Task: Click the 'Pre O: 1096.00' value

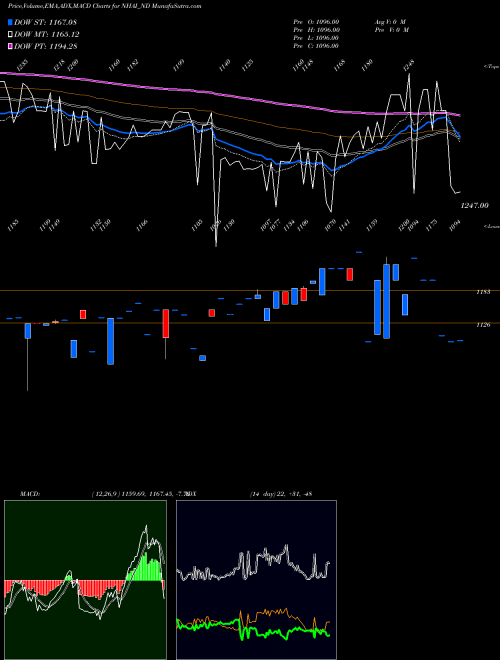Action: [316, 22]
